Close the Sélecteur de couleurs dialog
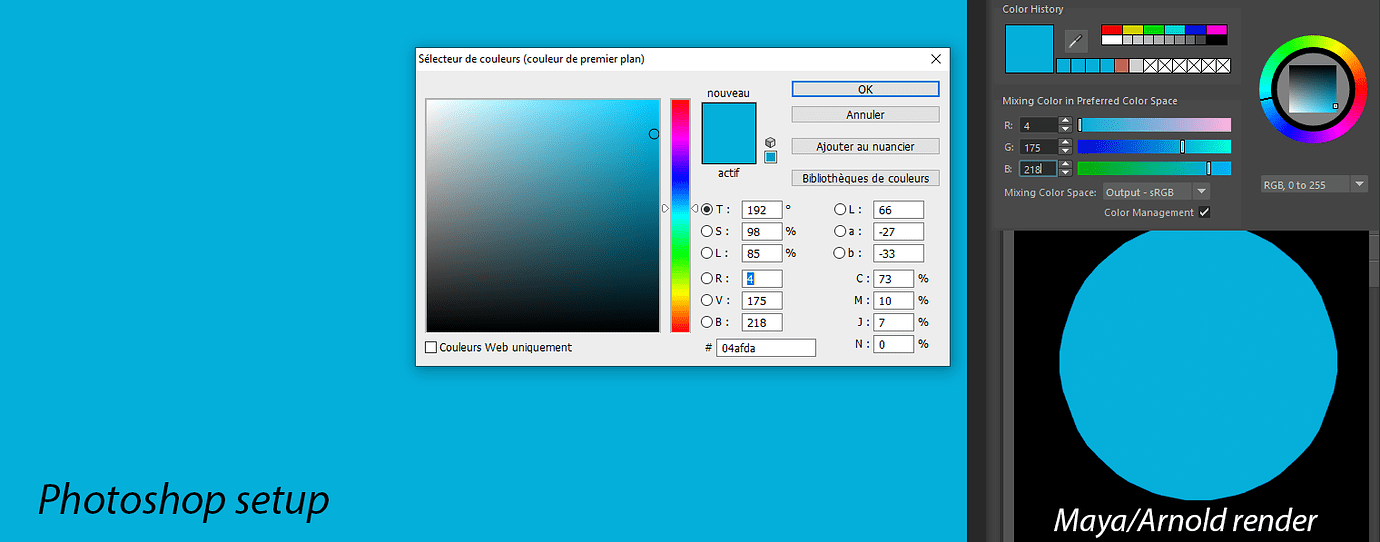The image size is (1380, 542). [936, 59]
